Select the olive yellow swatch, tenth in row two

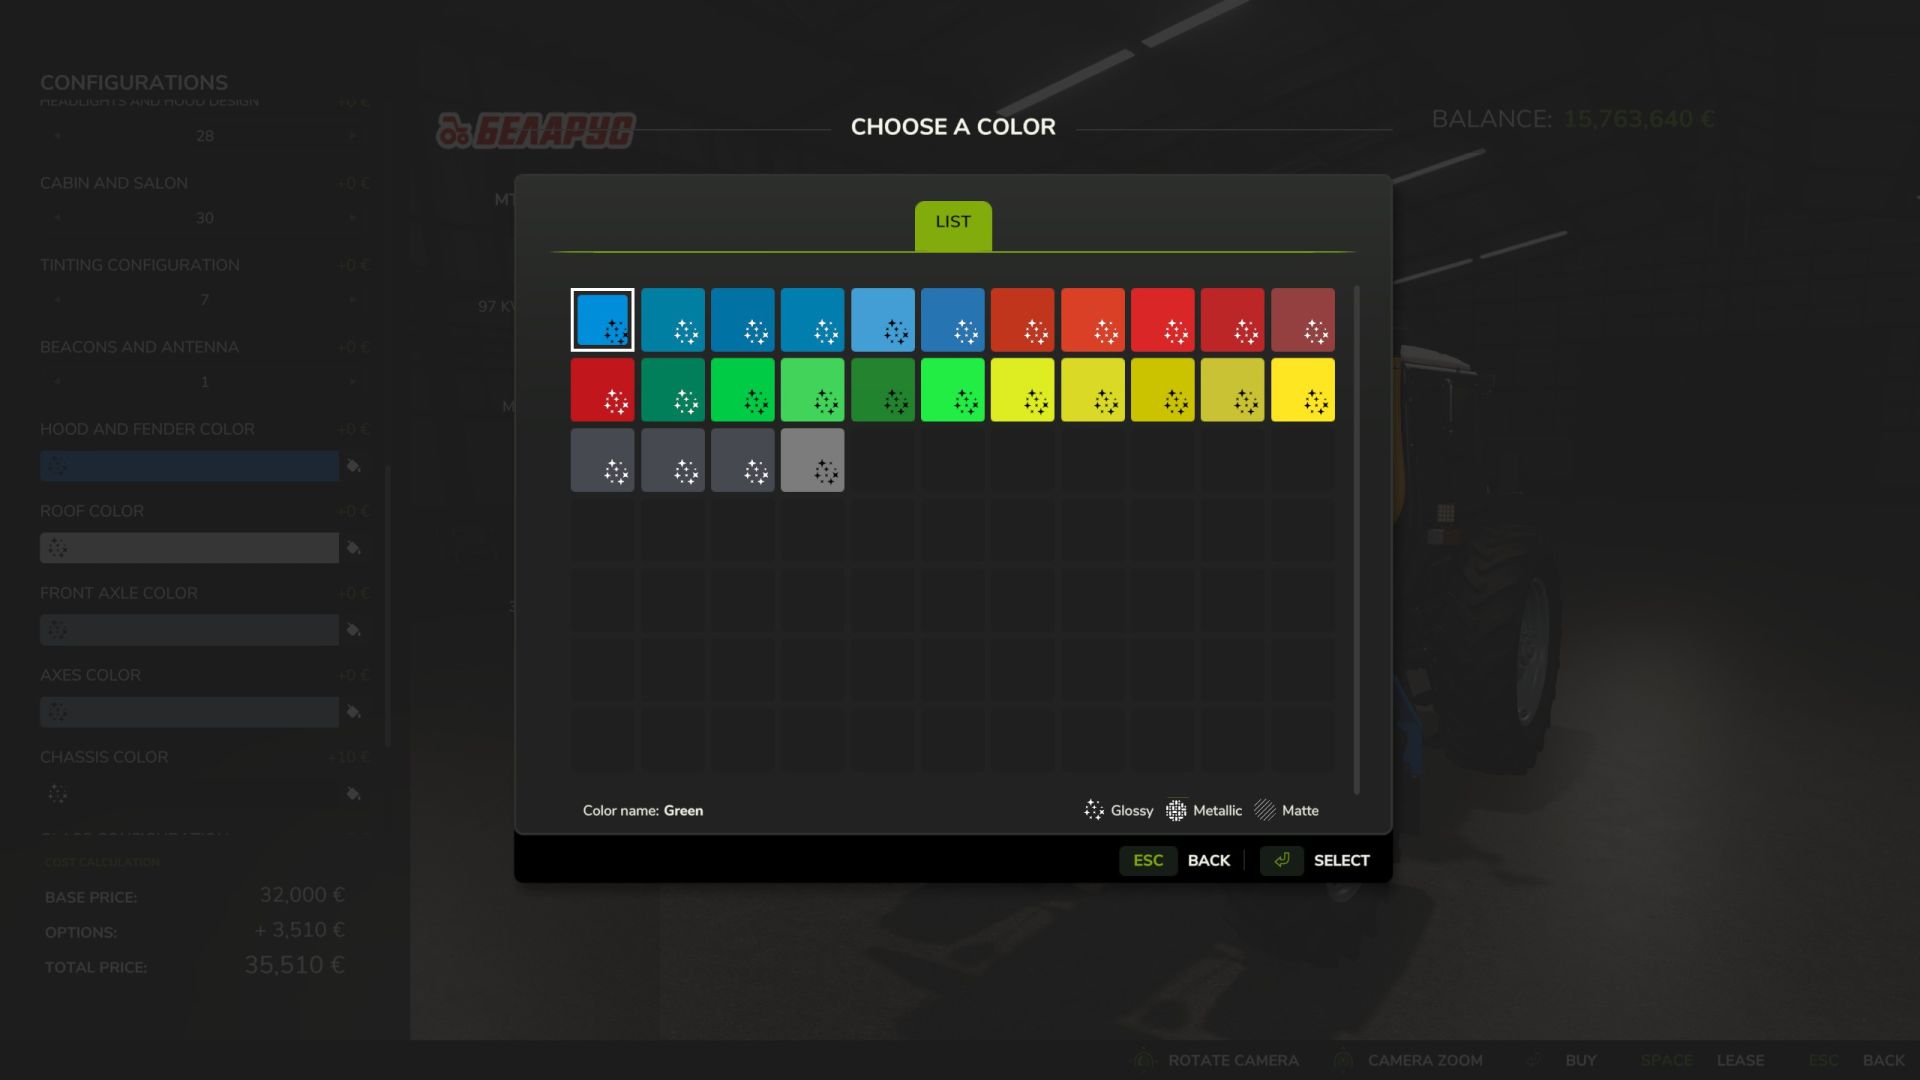[1233, 390]
